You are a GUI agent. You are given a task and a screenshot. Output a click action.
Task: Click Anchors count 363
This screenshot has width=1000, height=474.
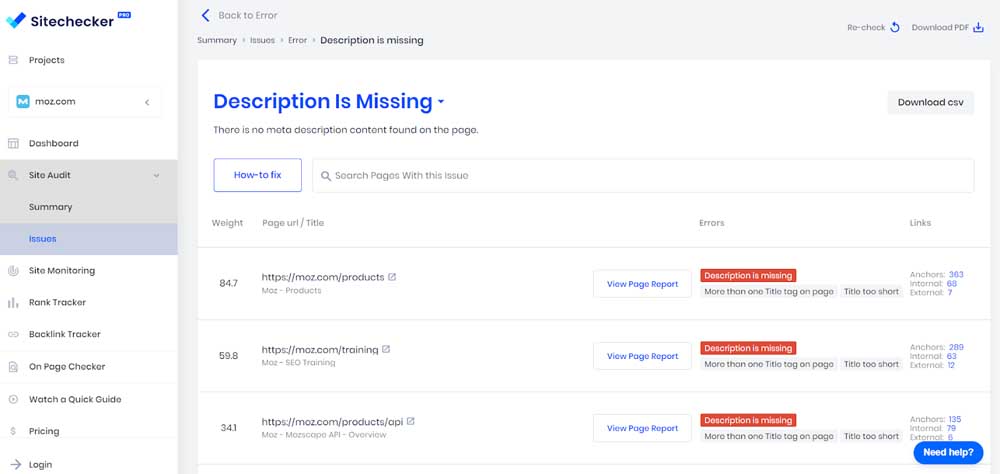(x=956, y=275)
